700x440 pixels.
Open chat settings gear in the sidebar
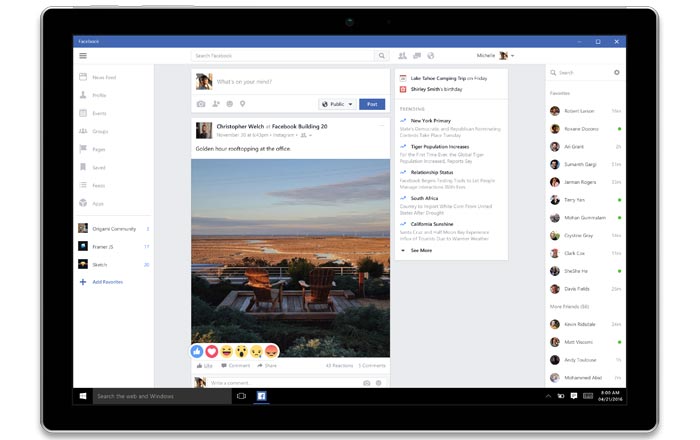click(617, 72)
